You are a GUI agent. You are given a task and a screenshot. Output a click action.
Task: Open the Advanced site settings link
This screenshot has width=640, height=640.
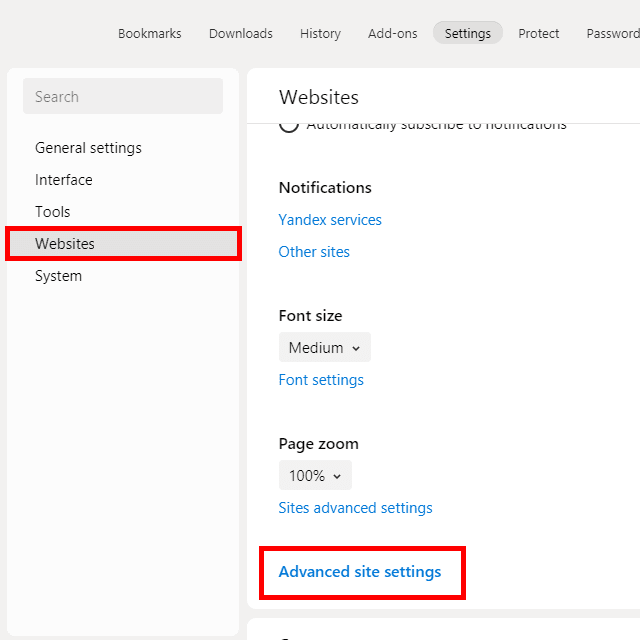point(360,572)
